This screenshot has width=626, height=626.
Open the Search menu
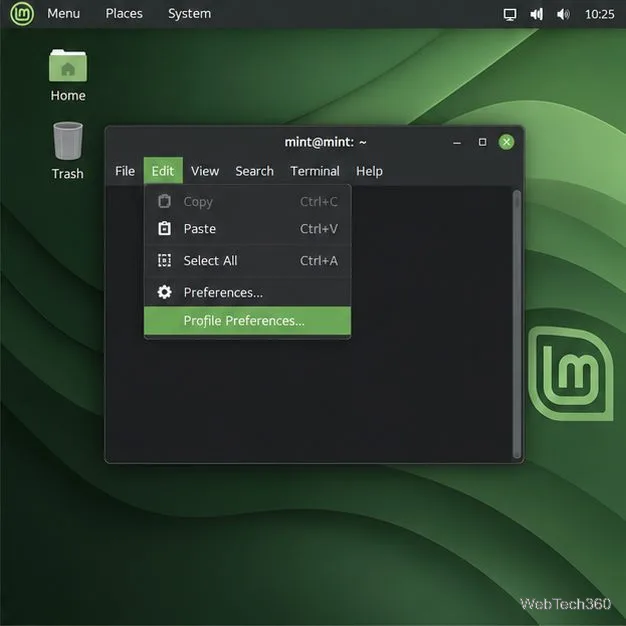tap(254, 171)
